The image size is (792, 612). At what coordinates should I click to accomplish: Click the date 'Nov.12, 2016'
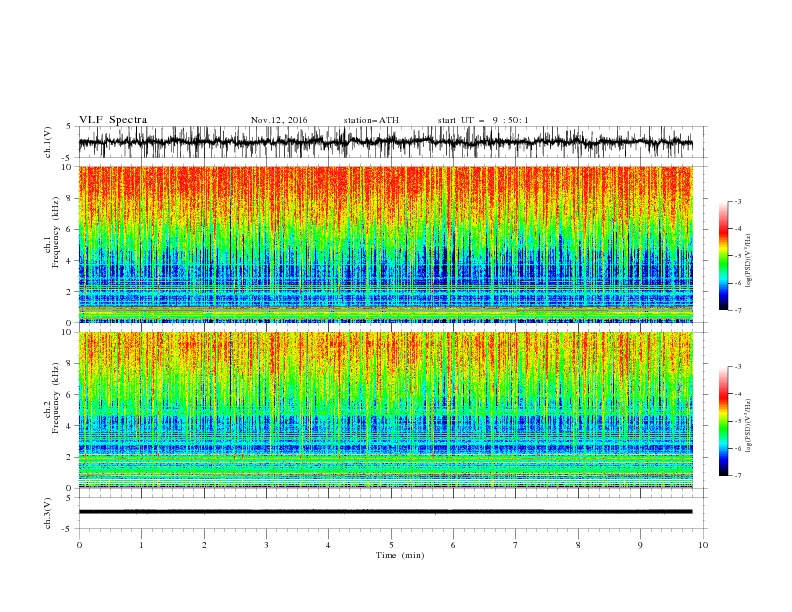[x=279, y=120]
